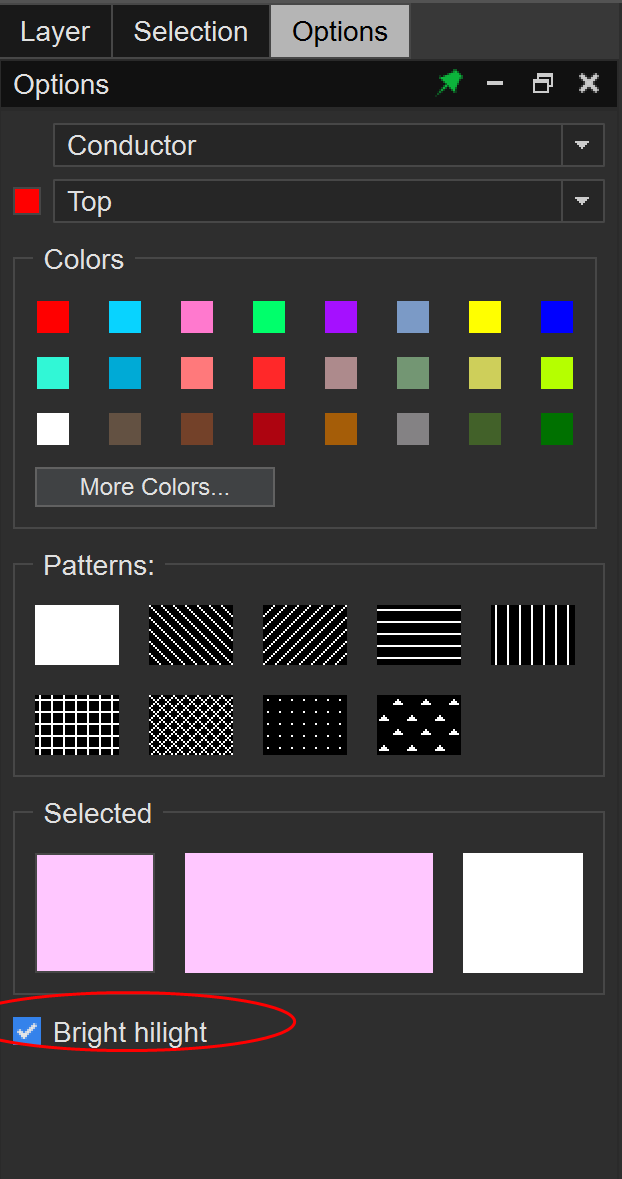Select the triangle marks pattern
This screenshot has height=1179, width=622.
[x=419, y=725]
